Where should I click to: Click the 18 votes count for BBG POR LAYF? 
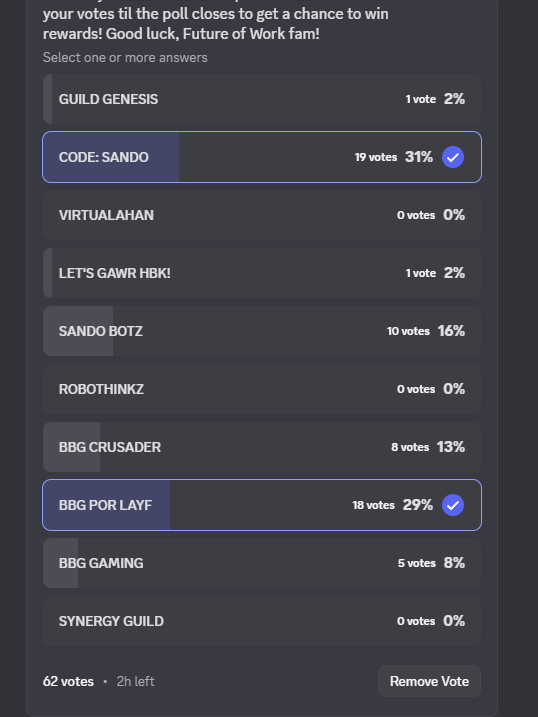point(373,505)
